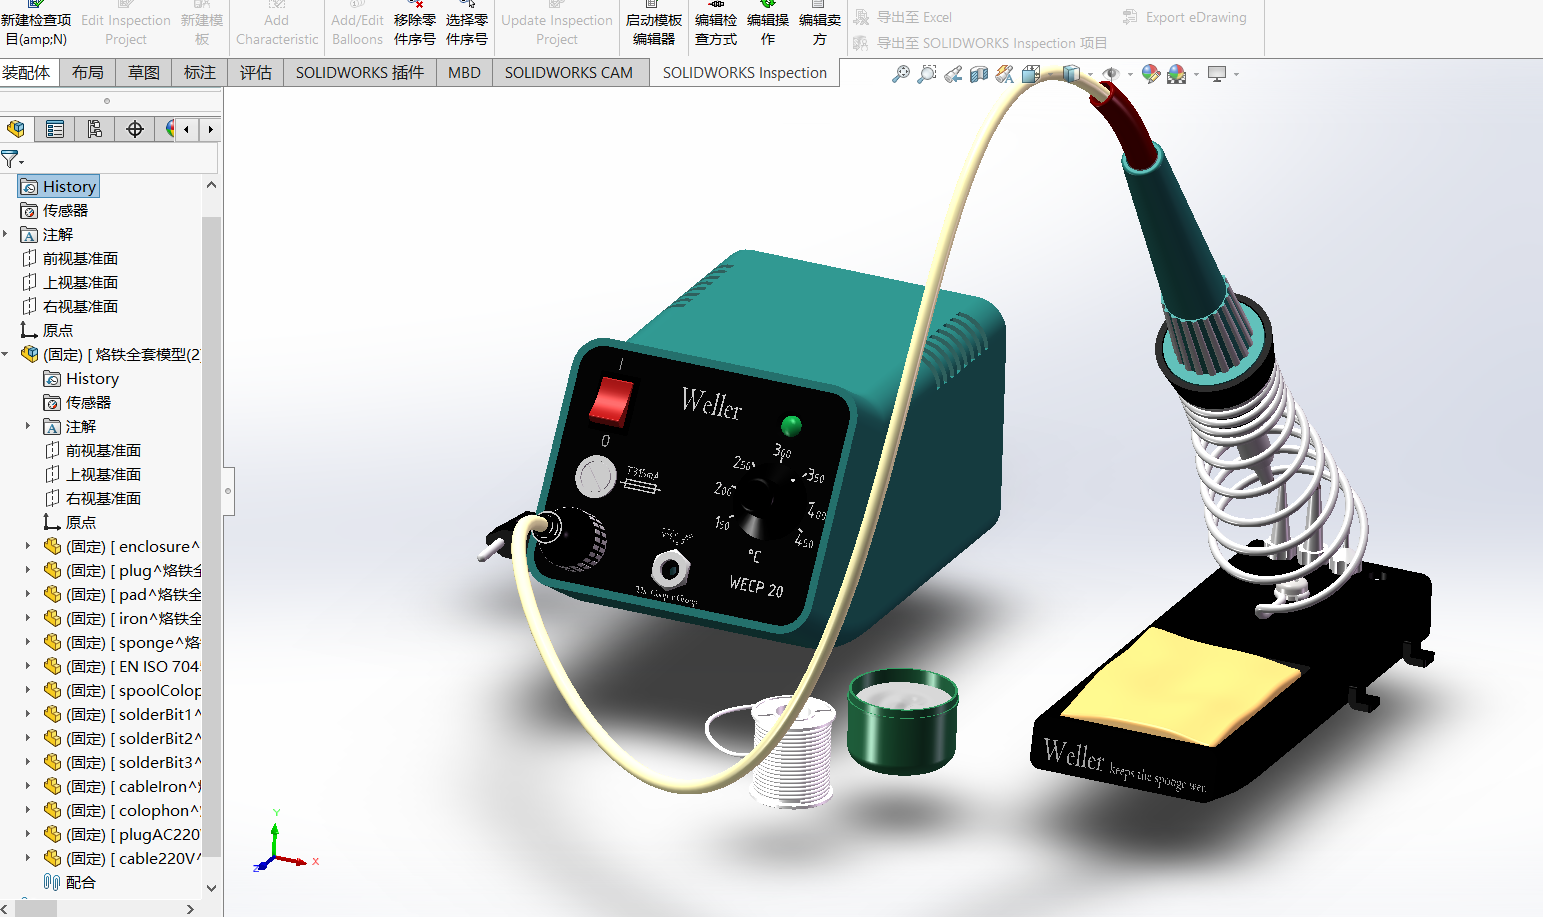Select the sponge component in the tree
Screen dimensions: 1543x917
tap(122, 642)
